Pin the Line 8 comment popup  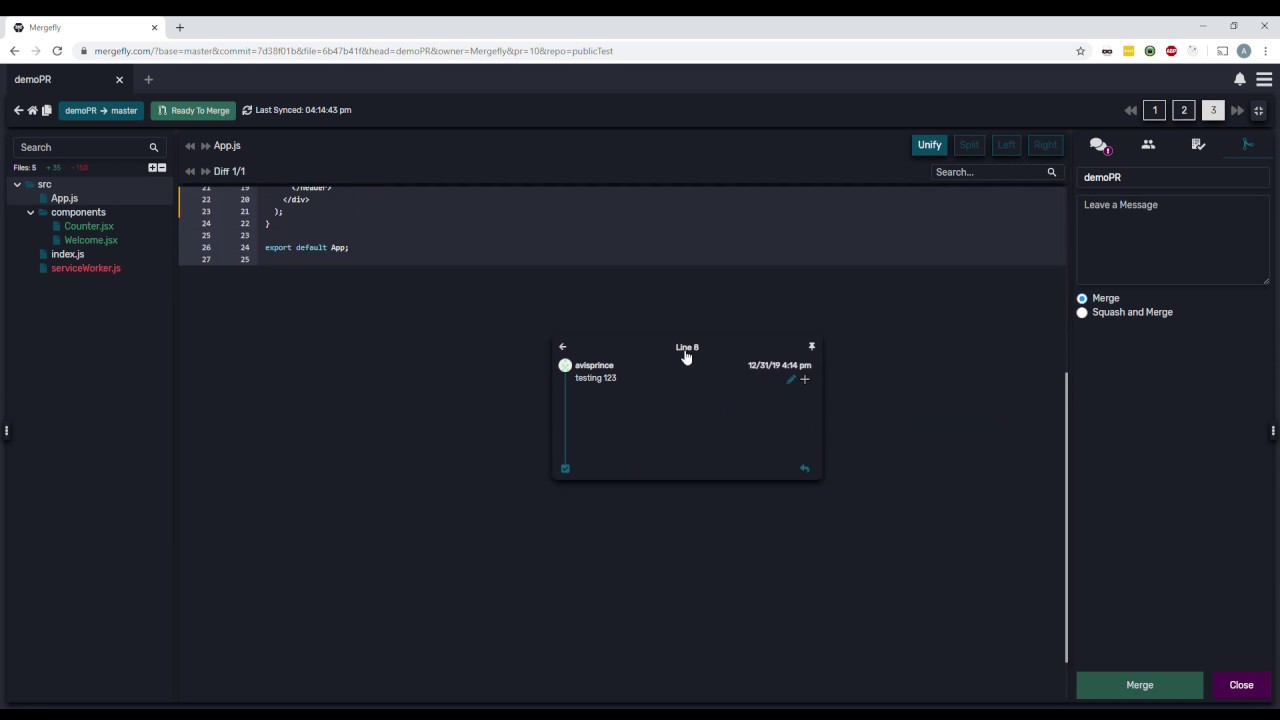[x=812, y=346]
